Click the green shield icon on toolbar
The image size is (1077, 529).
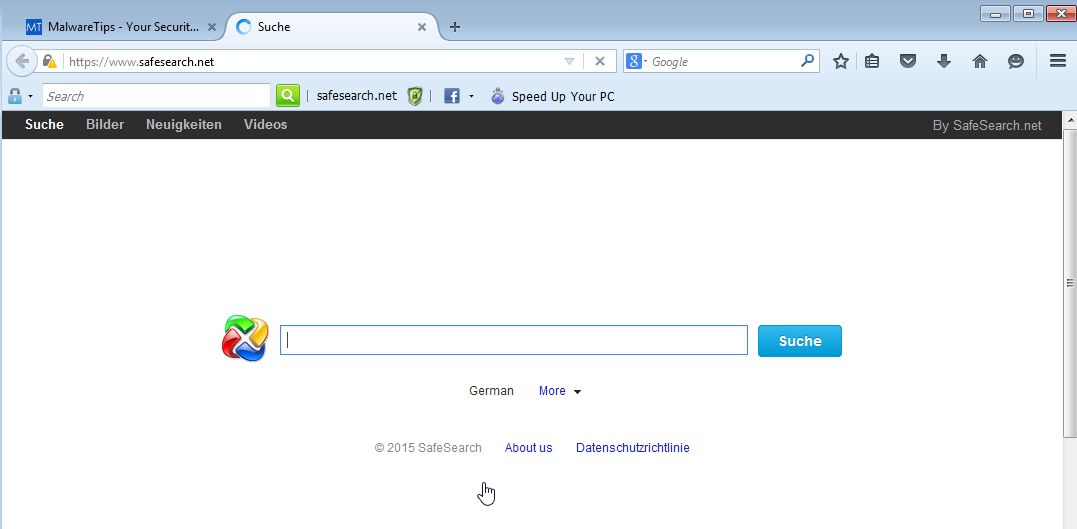tap(414, 96)
